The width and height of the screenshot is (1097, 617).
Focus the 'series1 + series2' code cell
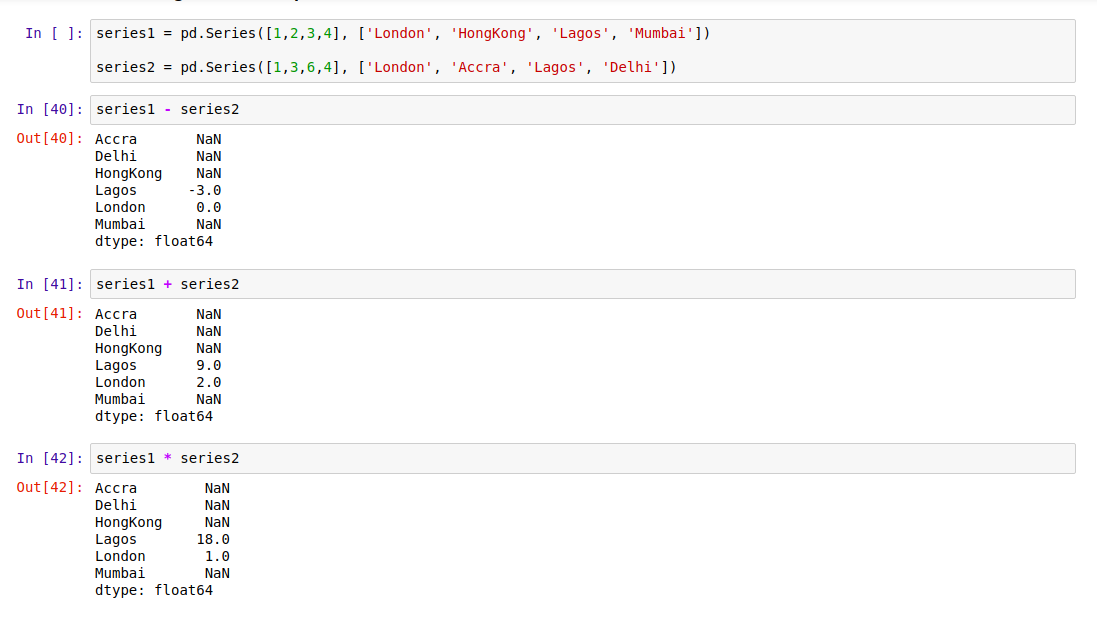pyautogui.click(x=580, y=285)
